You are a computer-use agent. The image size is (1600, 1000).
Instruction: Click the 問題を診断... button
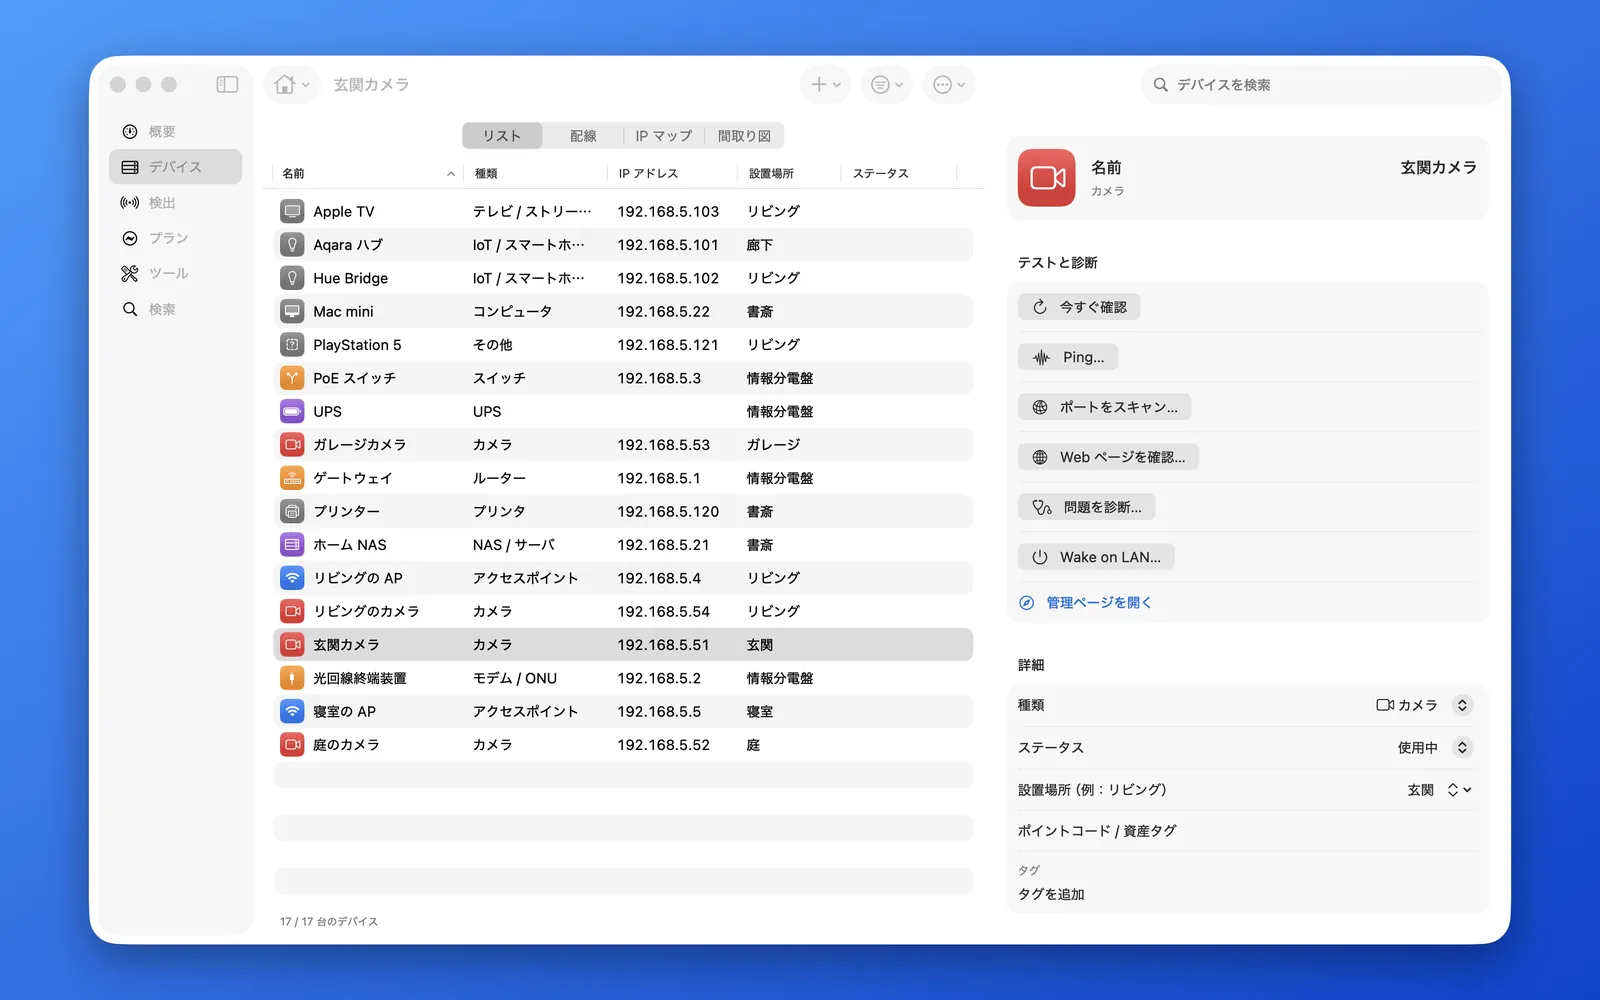[1087, 507]
